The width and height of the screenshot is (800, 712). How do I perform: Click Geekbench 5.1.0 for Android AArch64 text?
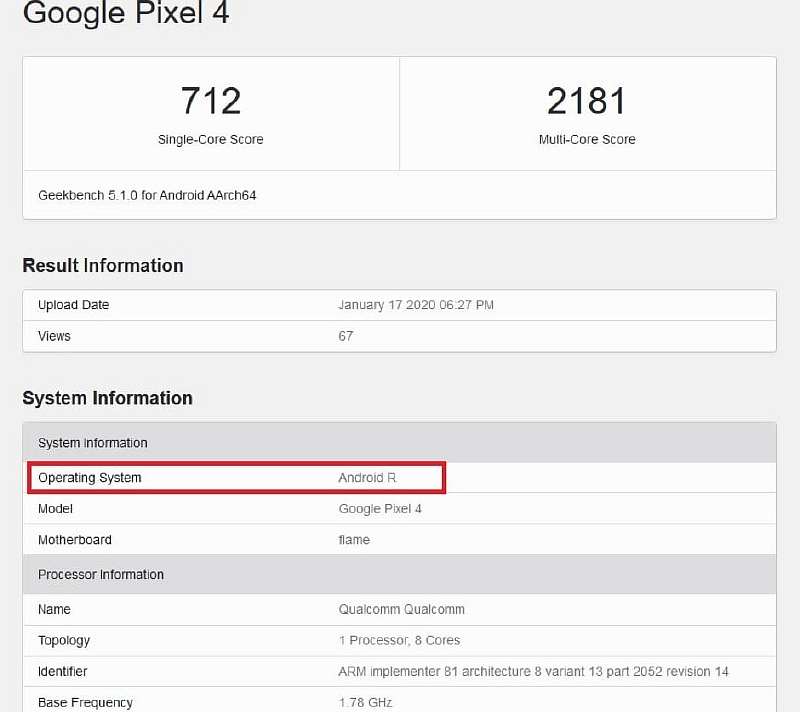click(x=147, y=196)
